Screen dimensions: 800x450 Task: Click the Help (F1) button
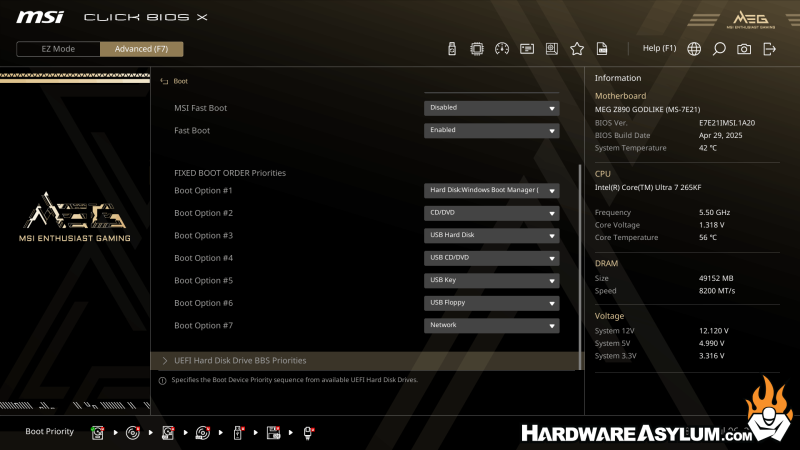659,48
